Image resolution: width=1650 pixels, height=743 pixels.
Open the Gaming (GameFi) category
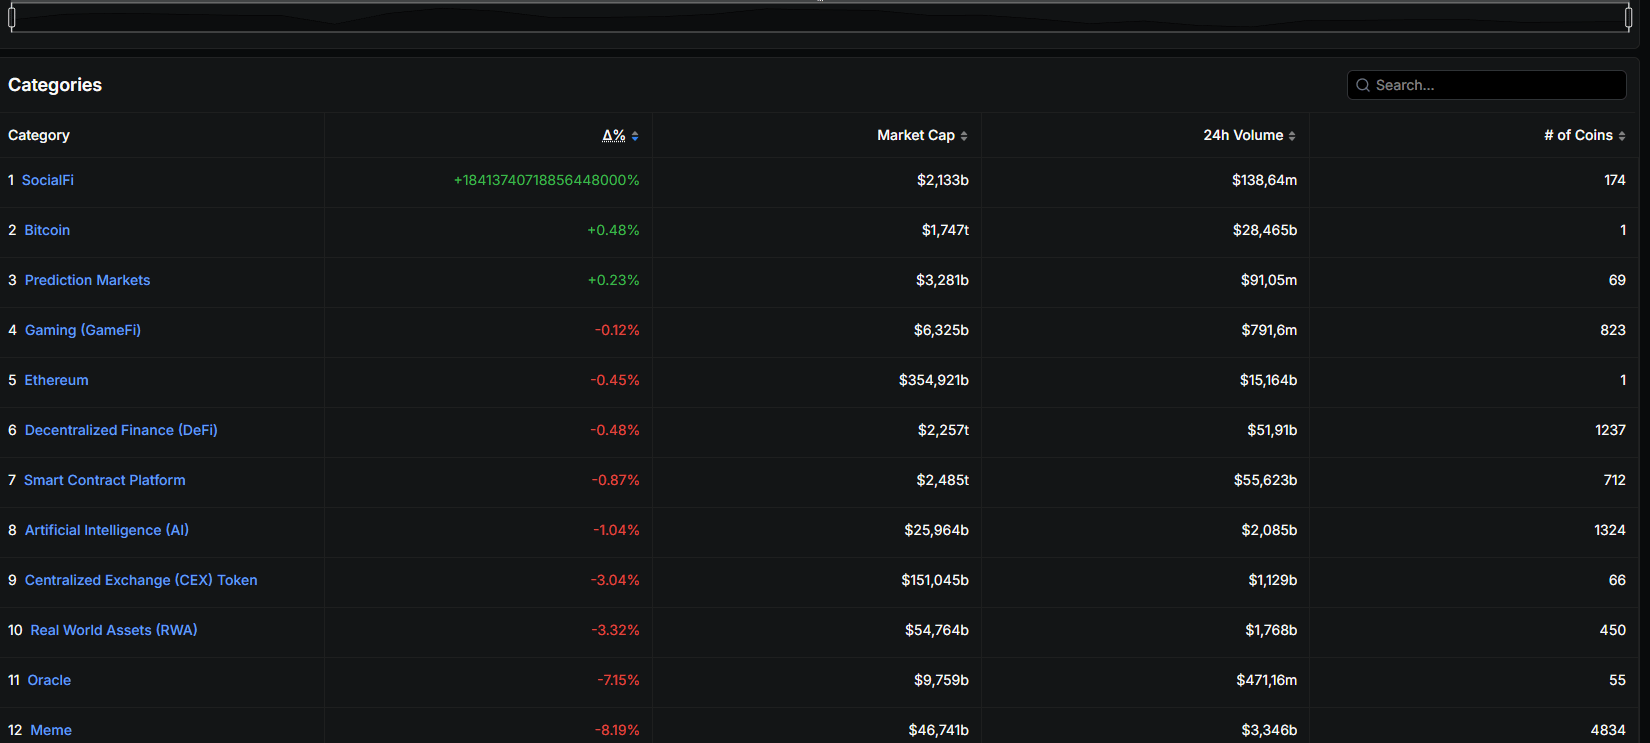pyautogui.click(x=83, y=330)
